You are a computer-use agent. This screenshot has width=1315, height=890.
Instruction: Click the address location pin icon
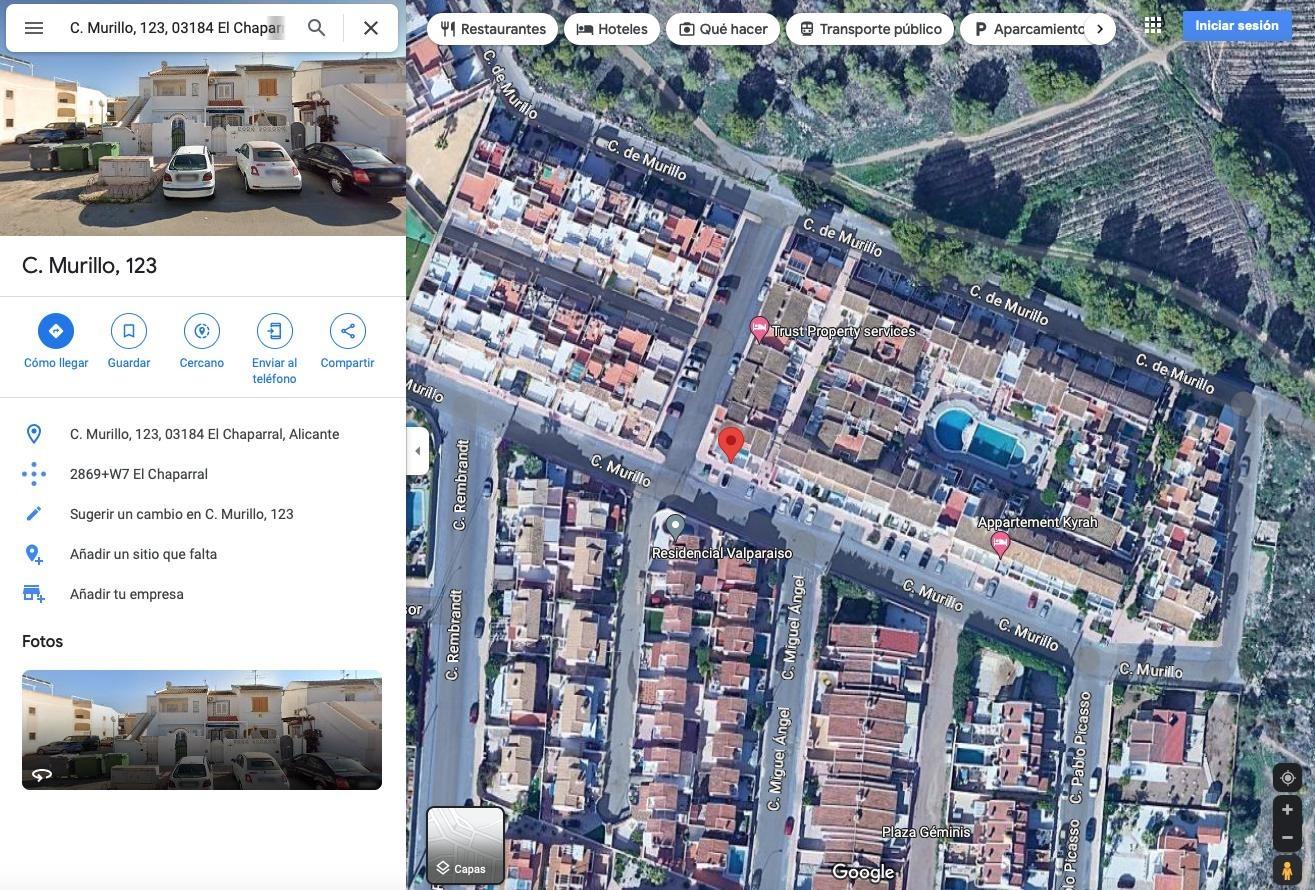pos(34,434)
